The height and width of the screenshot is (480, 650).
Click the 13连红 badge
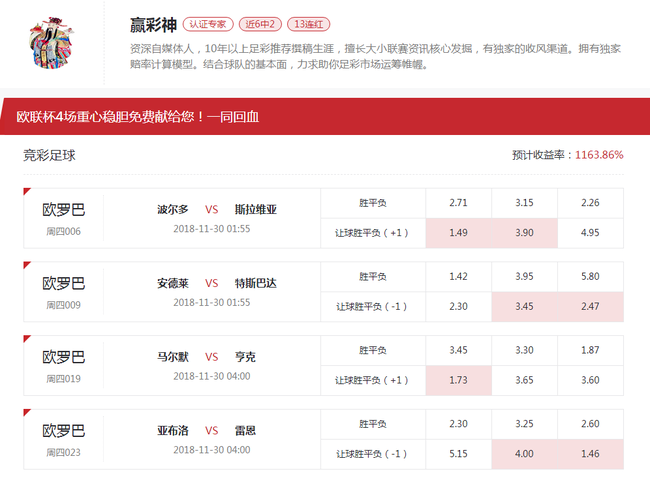pyautogui.click(x=309, y=24)
